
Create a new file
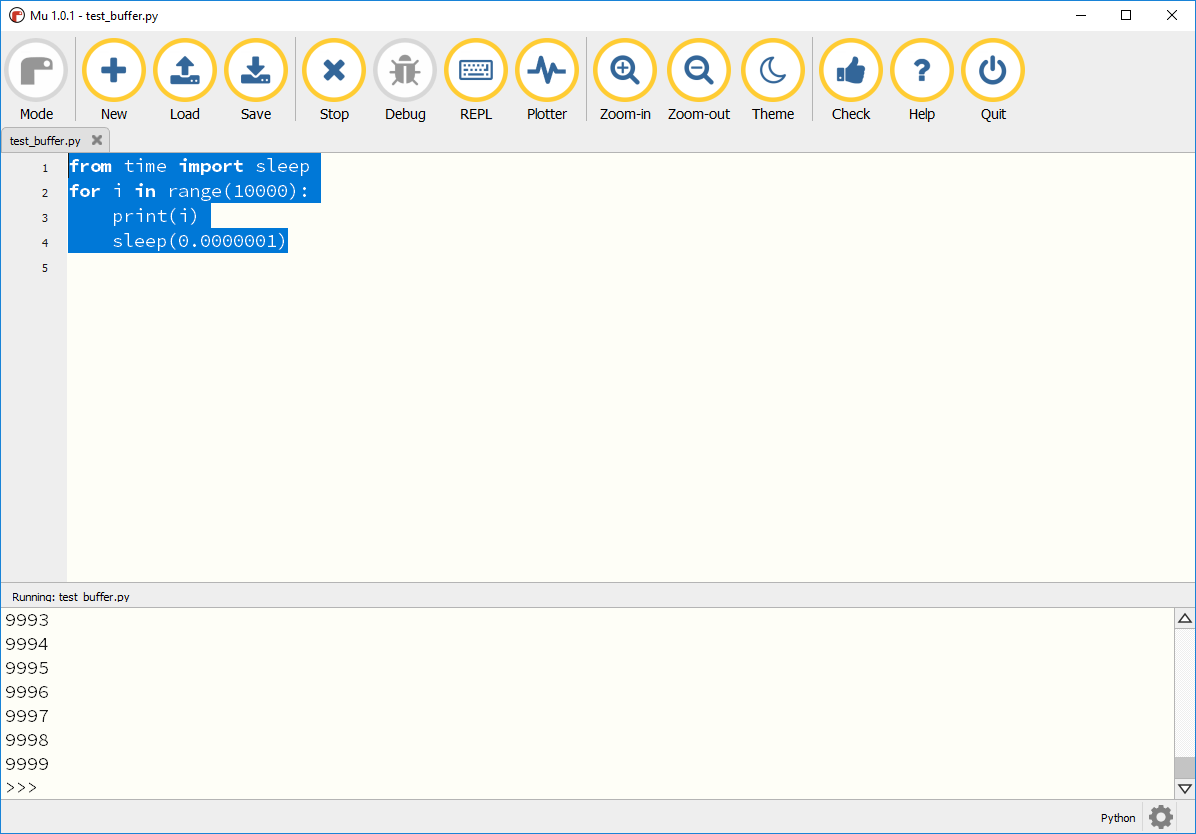coord(113,70)
